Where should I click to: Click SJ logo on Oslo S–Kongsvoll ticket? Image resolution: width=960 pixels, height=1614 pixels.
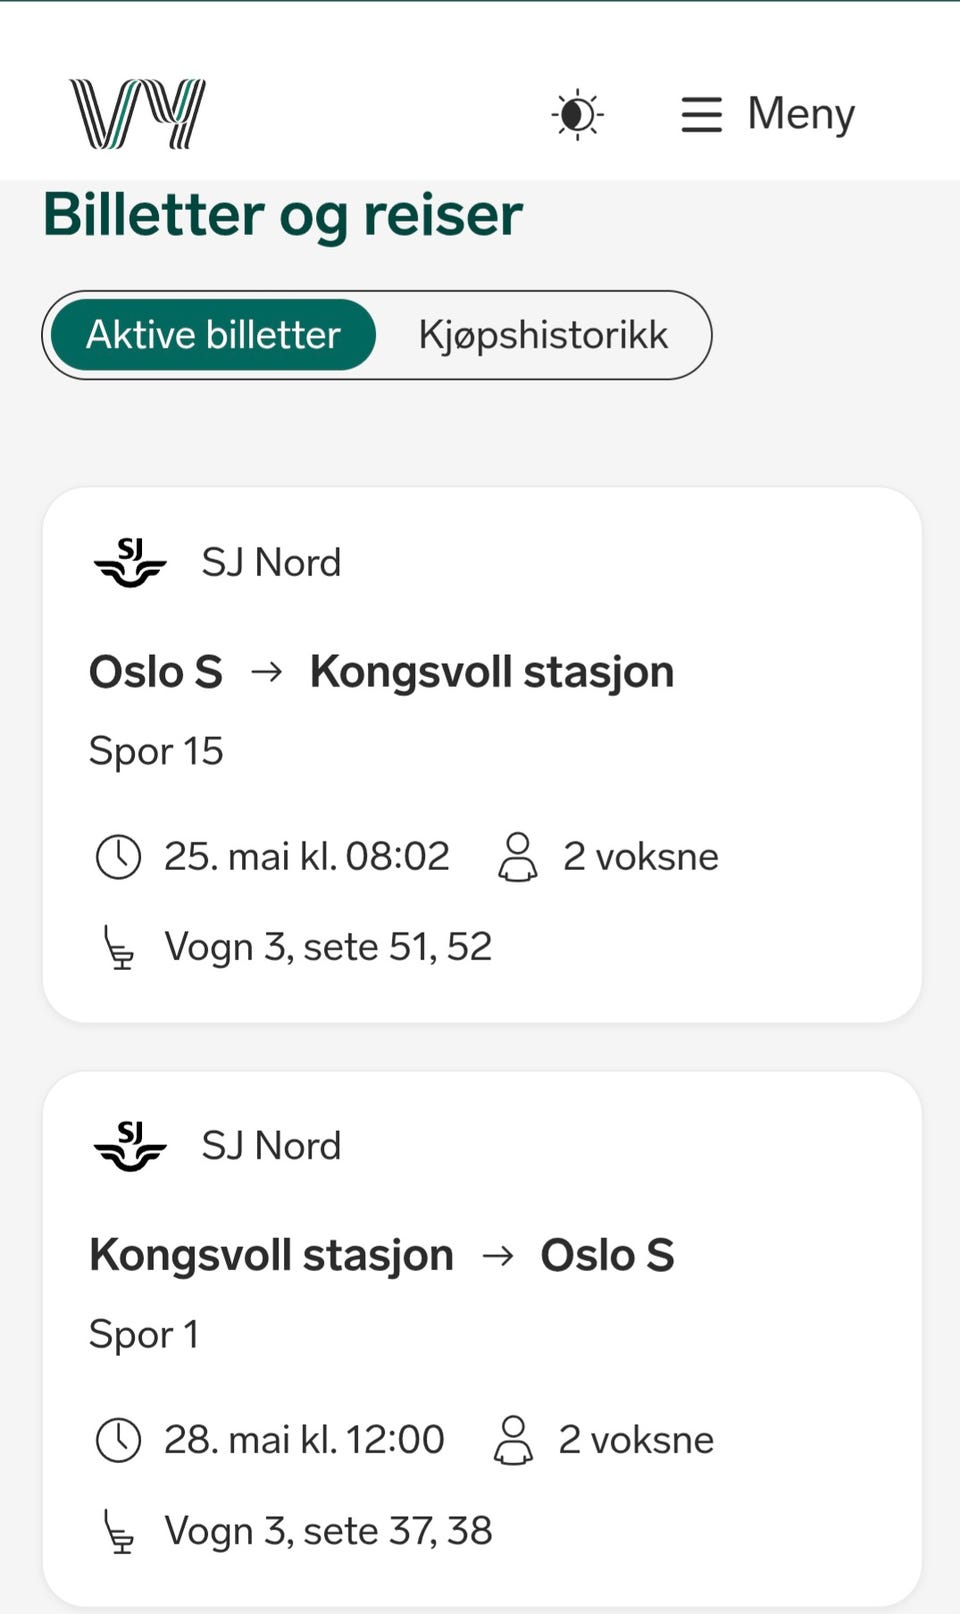(x=130, y=562)
